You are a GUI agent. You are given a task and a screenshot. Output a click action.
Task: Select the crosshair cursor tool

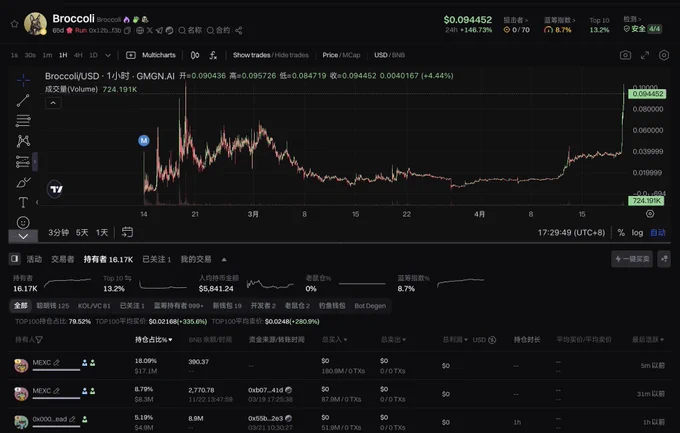[23, 80]
